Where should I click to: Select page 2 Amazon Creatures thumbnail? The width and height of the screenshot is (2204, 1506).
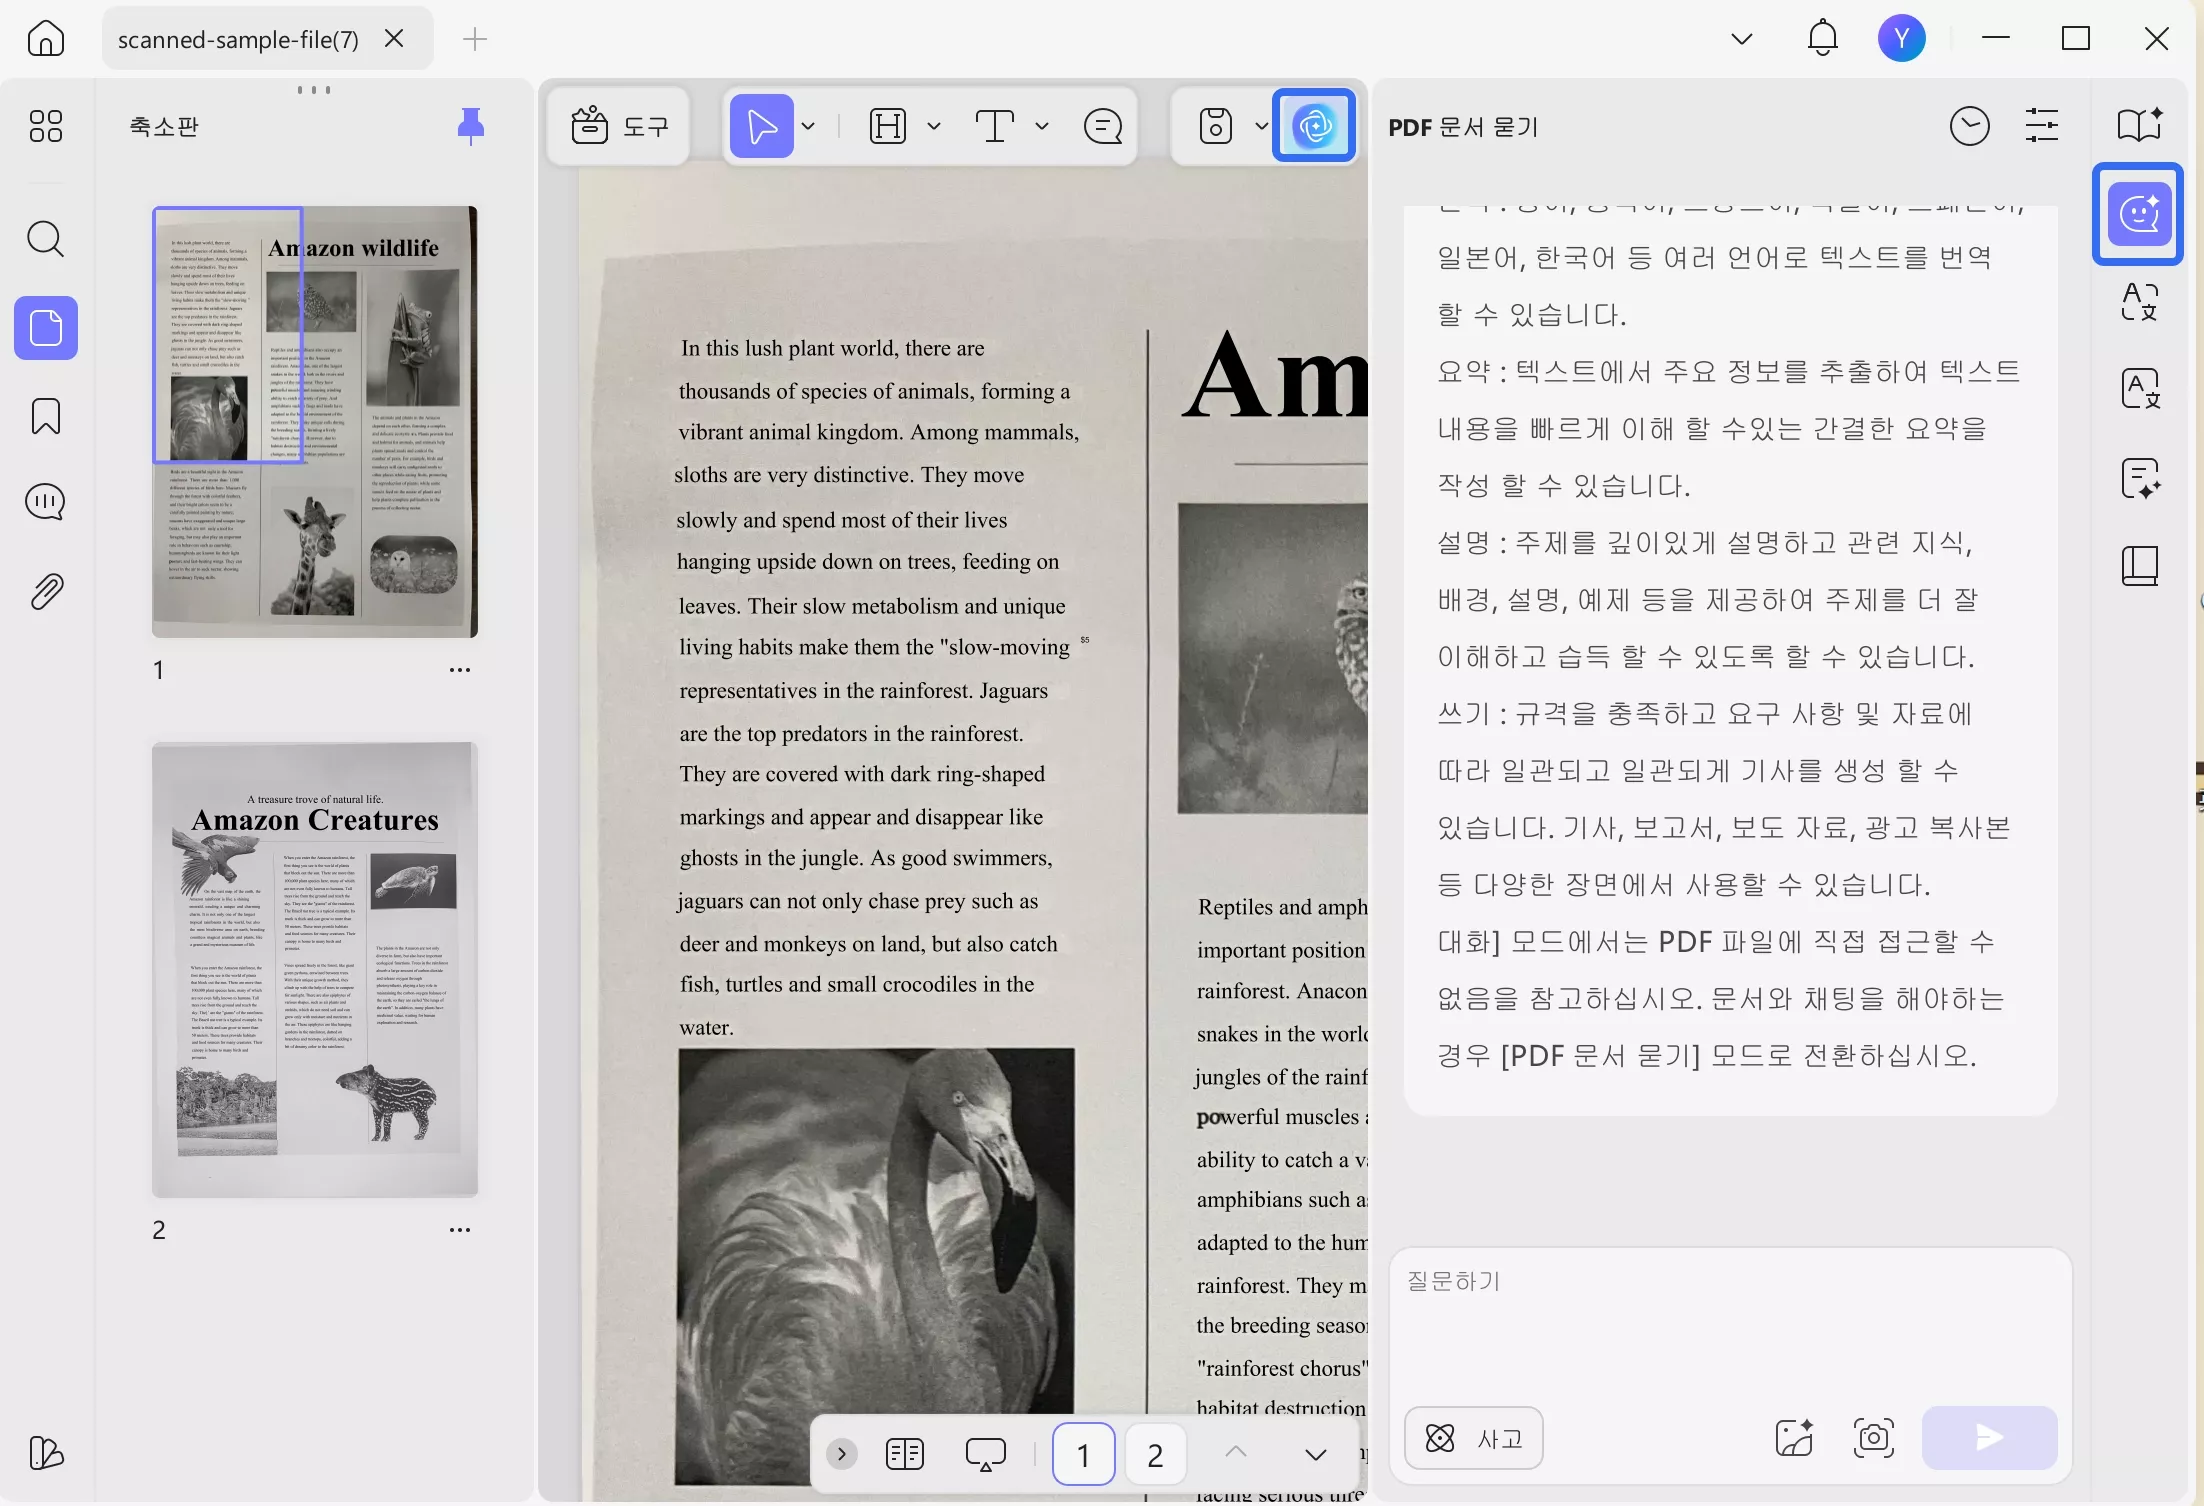[x=315, y=969]
